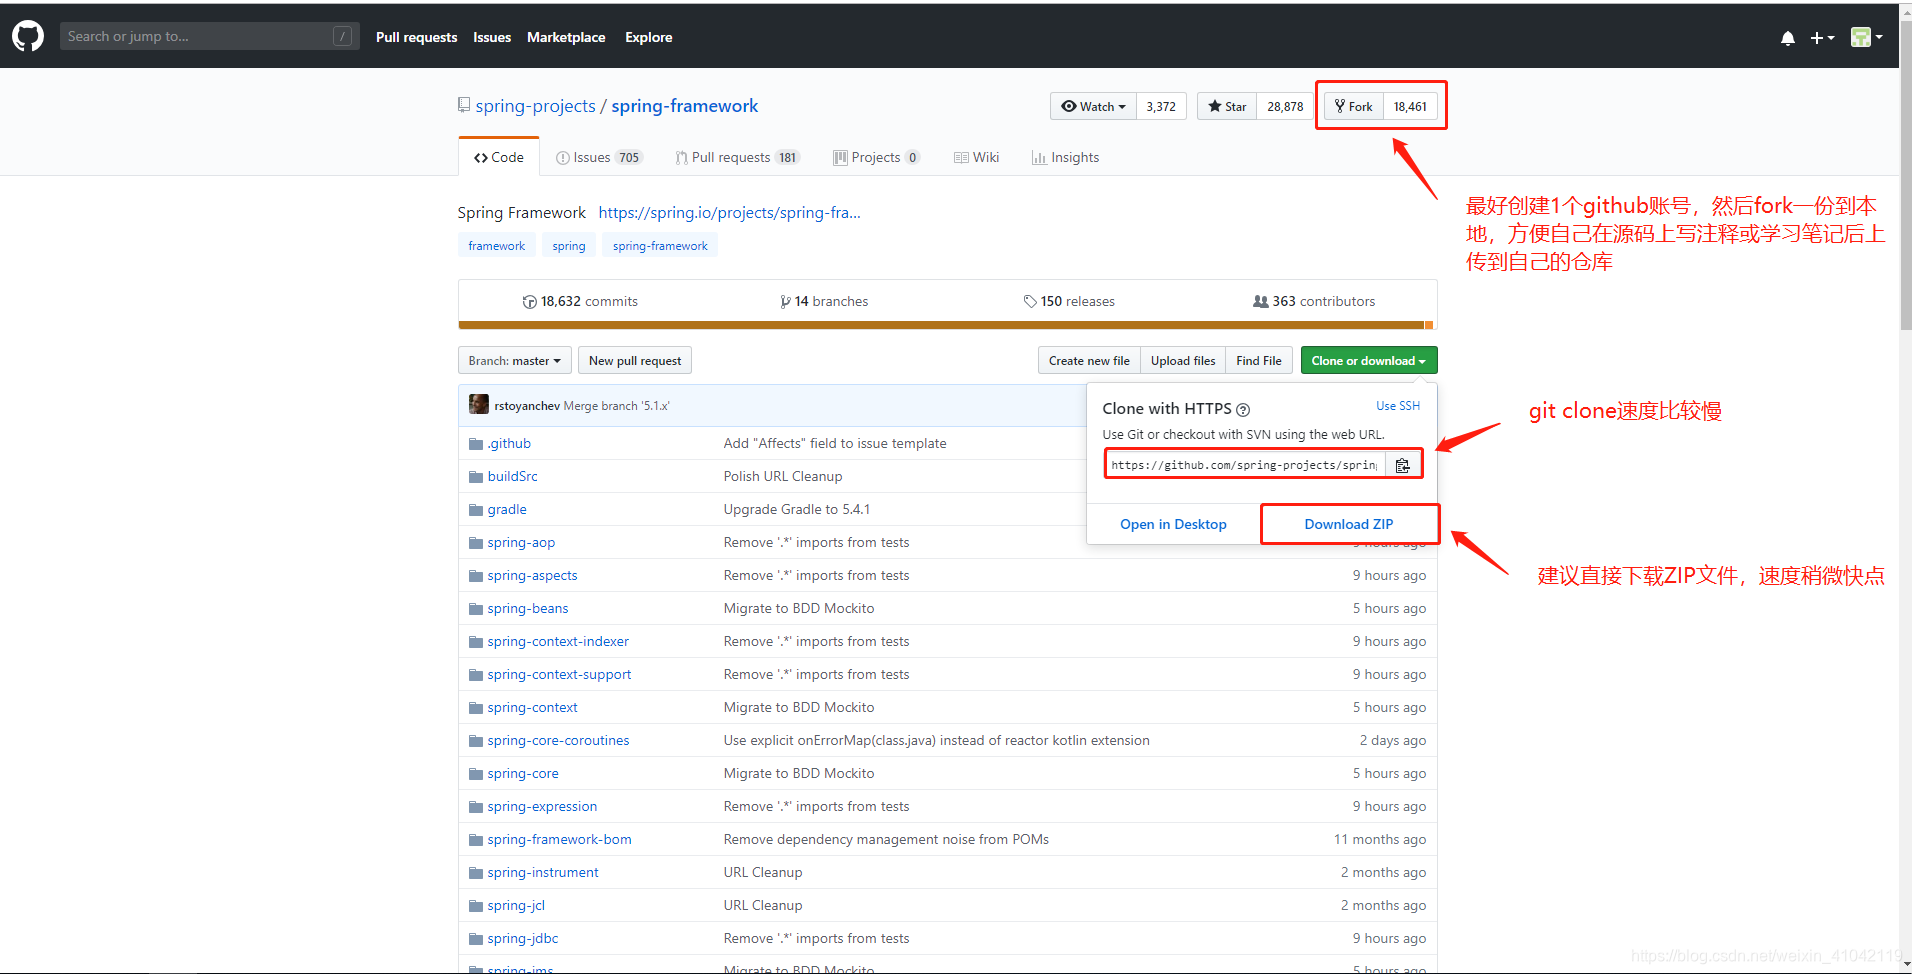Image resolution: width=1912 pixels, height=974 pixels.
Task: Open the .github folder
Action: (x=509, y=443)
